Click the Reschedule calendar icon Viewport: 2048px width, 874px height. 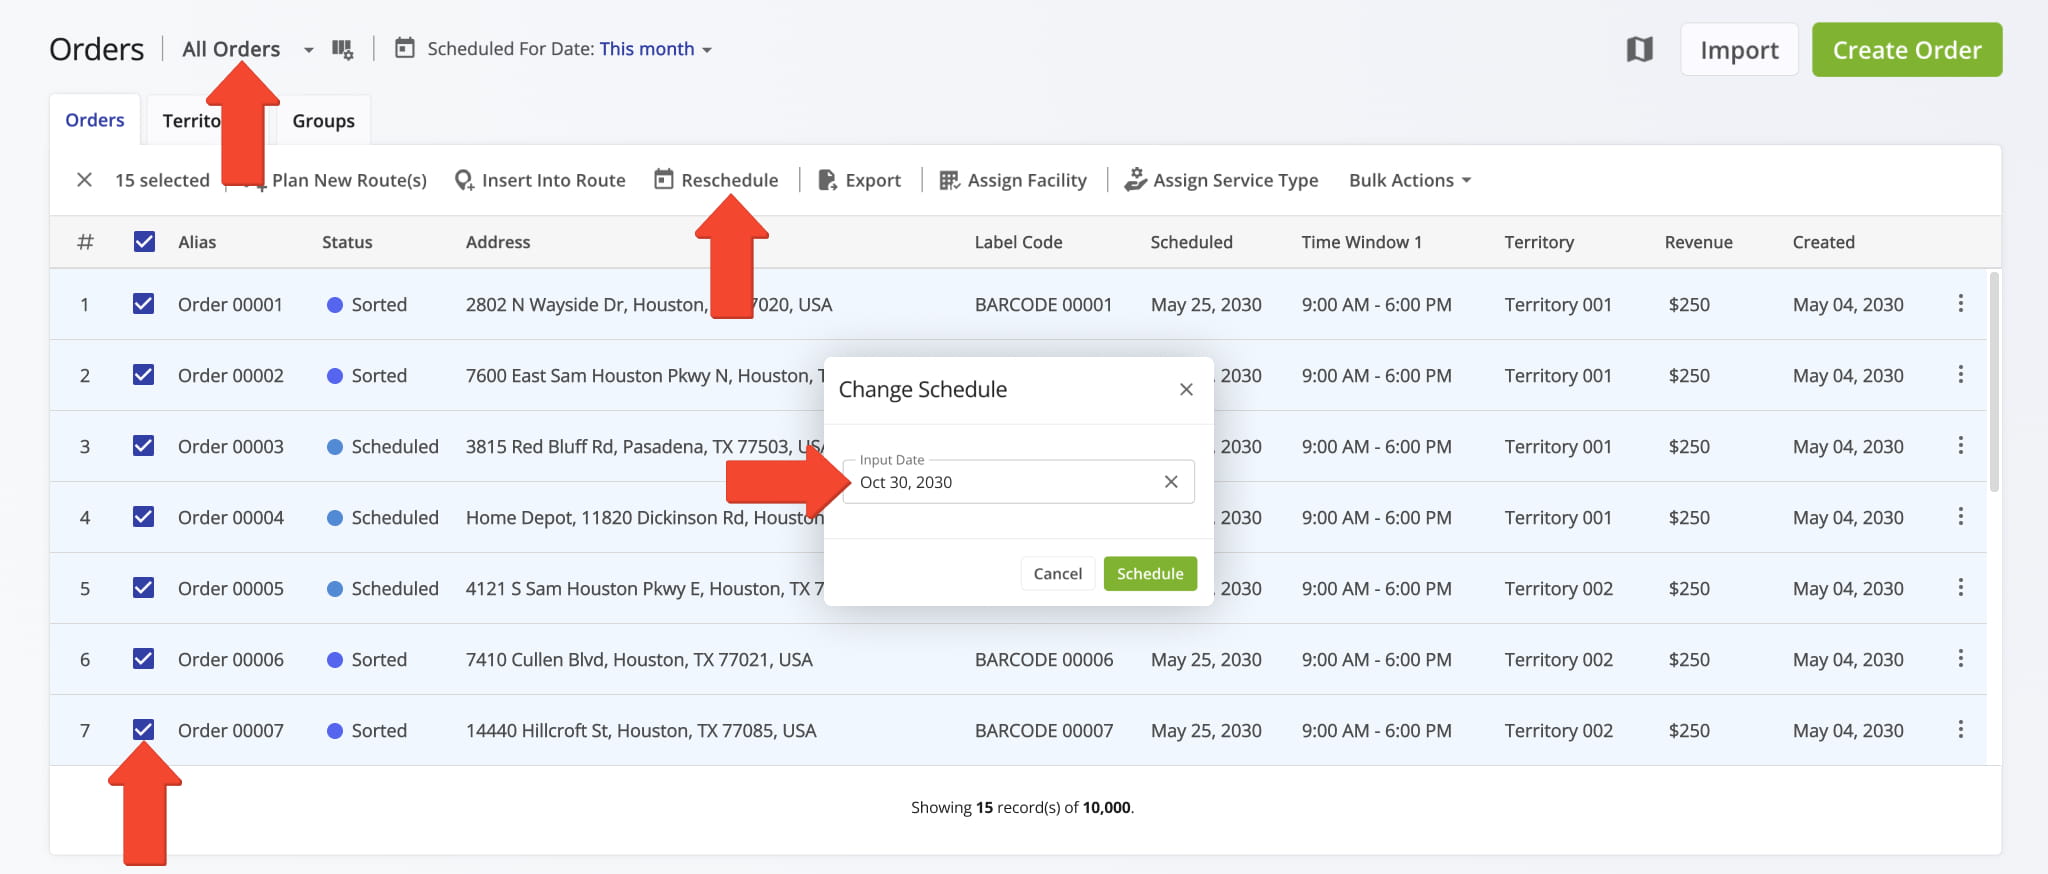[664, 179]
